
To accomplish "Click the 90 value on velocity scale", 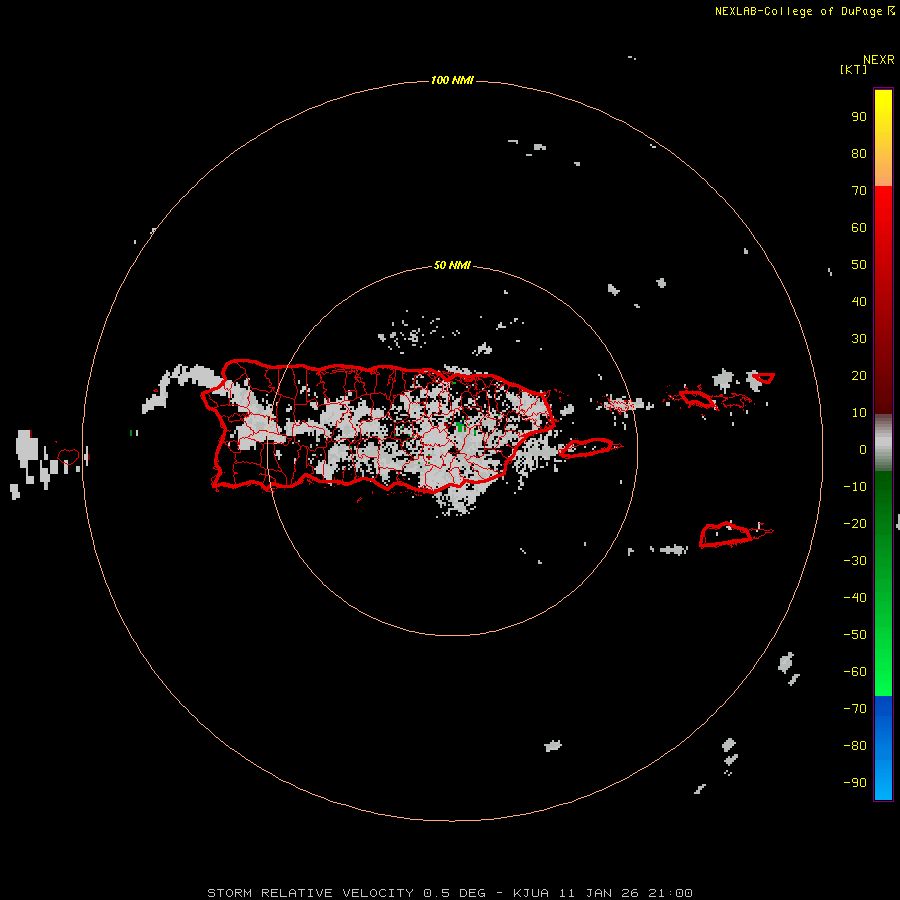I will click(x=859, y=117).
